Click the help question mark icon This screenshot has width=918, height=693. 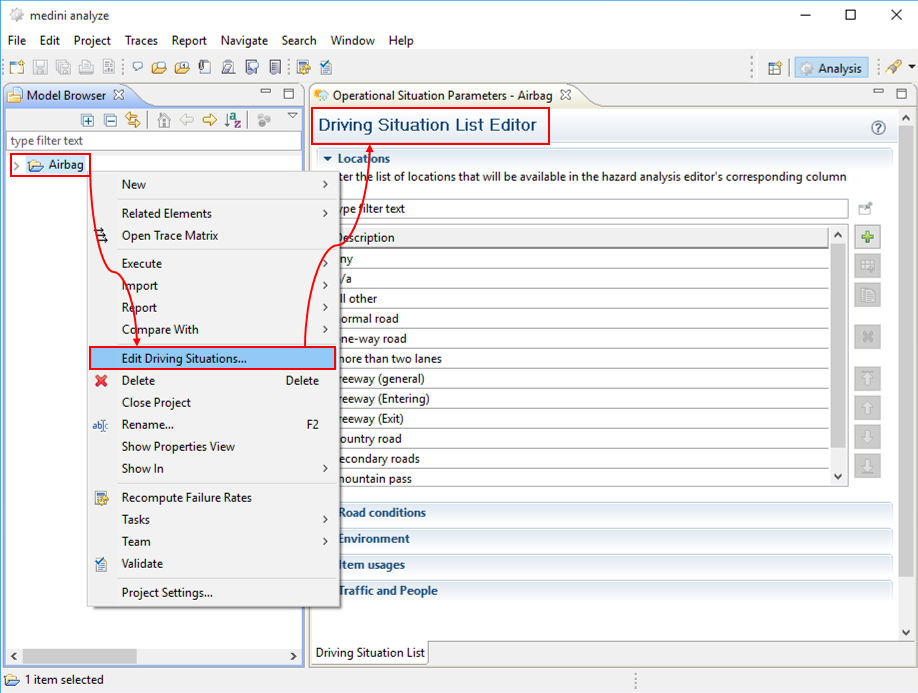878,128
